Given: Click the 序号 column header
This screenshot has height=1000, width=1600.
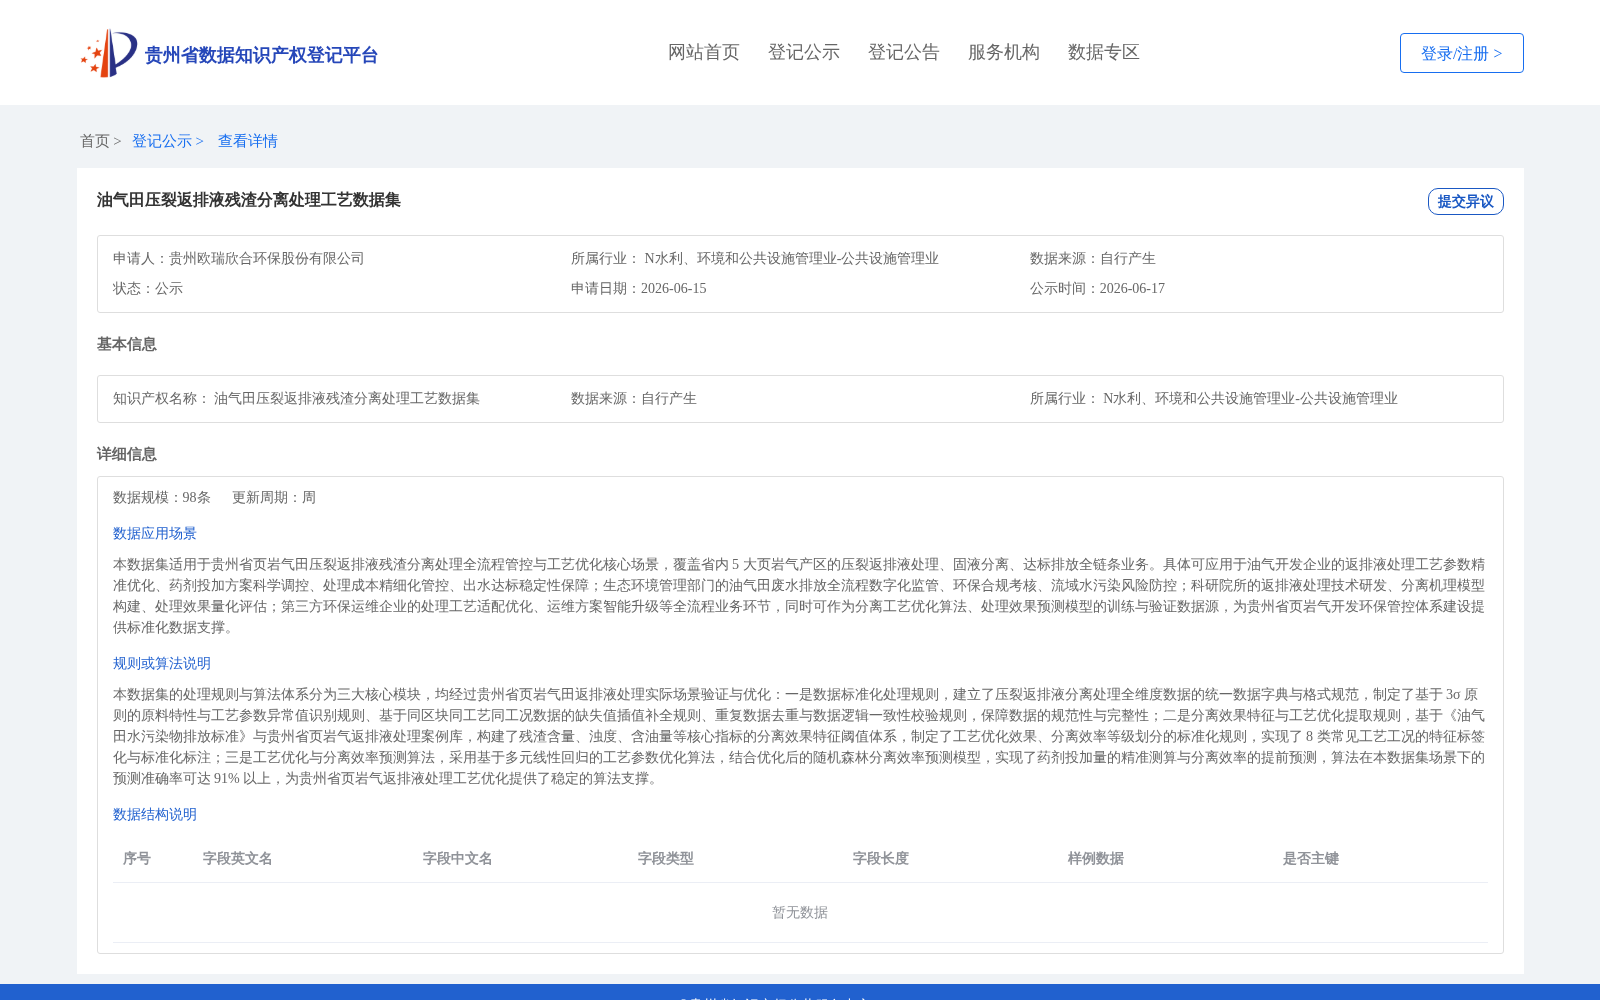Looking at the screenshot, I should point(137,858).
